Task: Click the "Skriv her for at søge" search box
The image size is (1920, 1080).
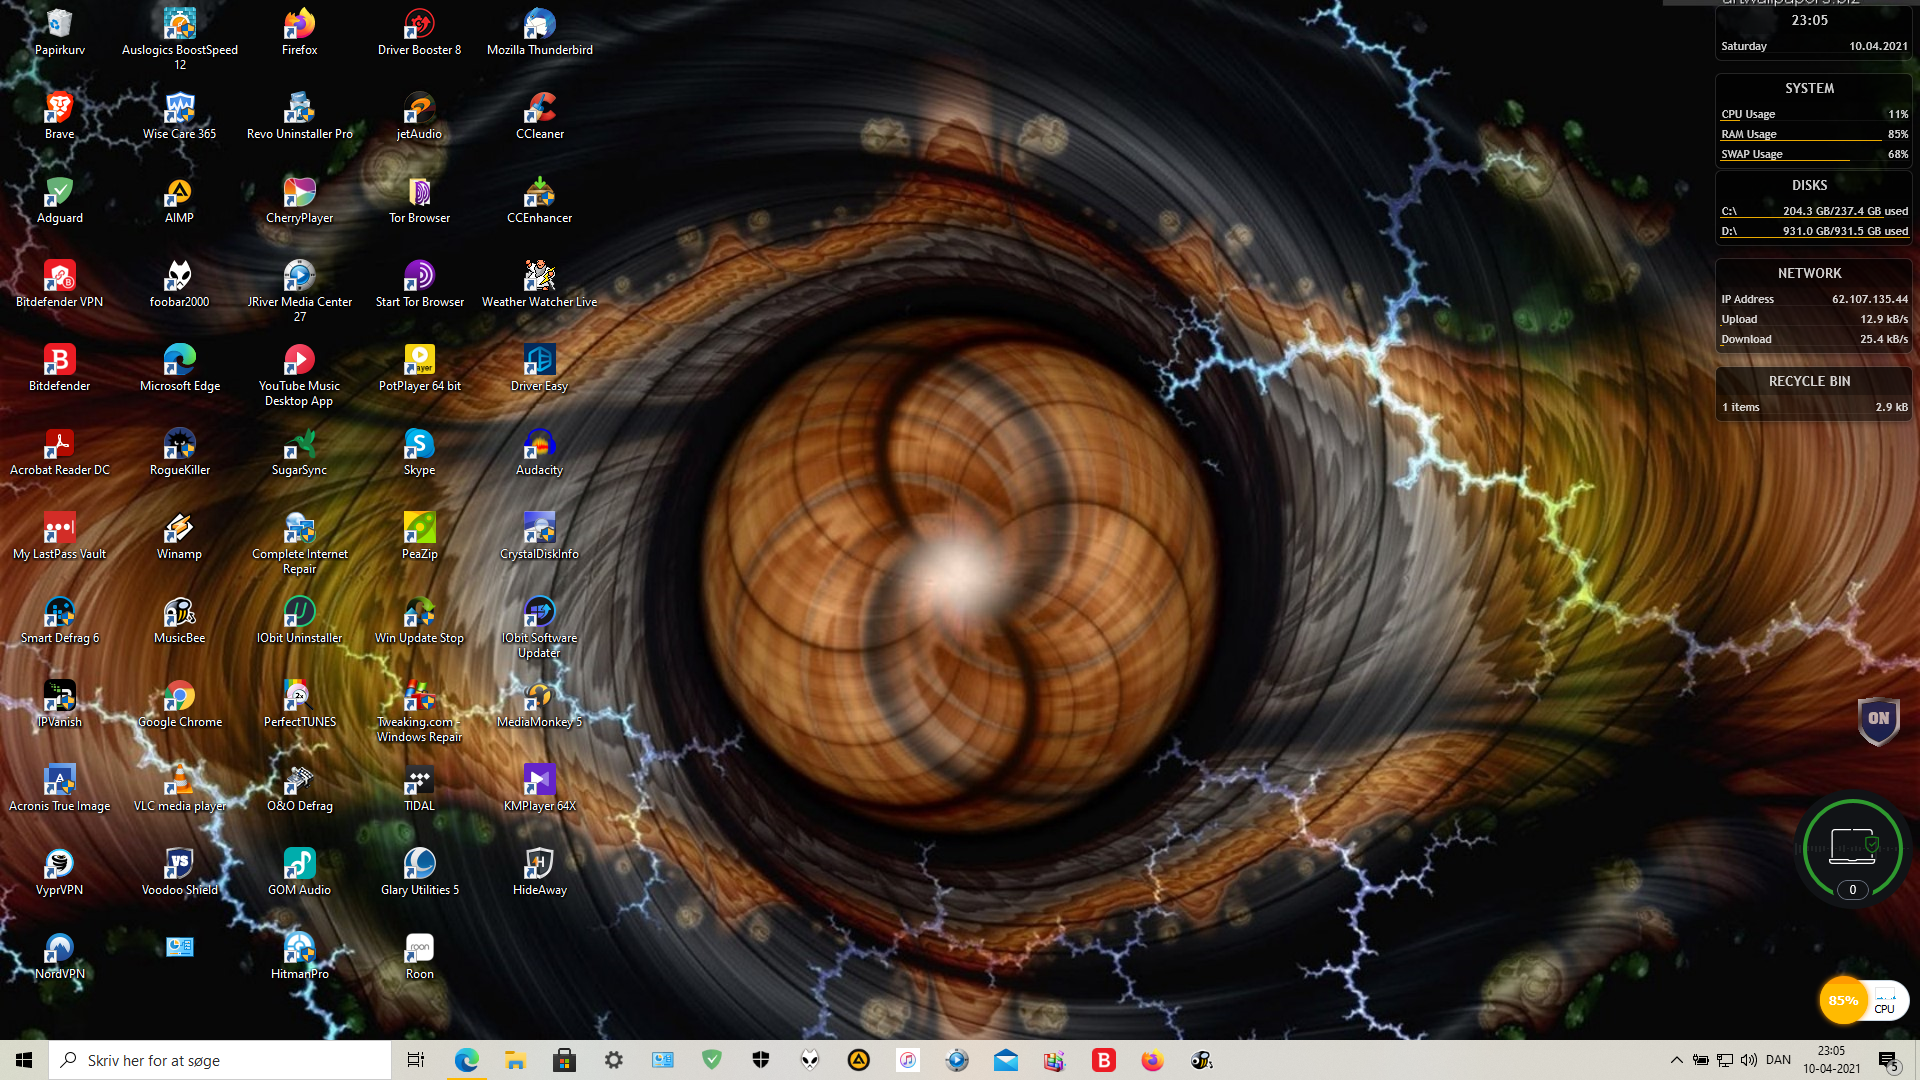Action: pos(220,1060)
